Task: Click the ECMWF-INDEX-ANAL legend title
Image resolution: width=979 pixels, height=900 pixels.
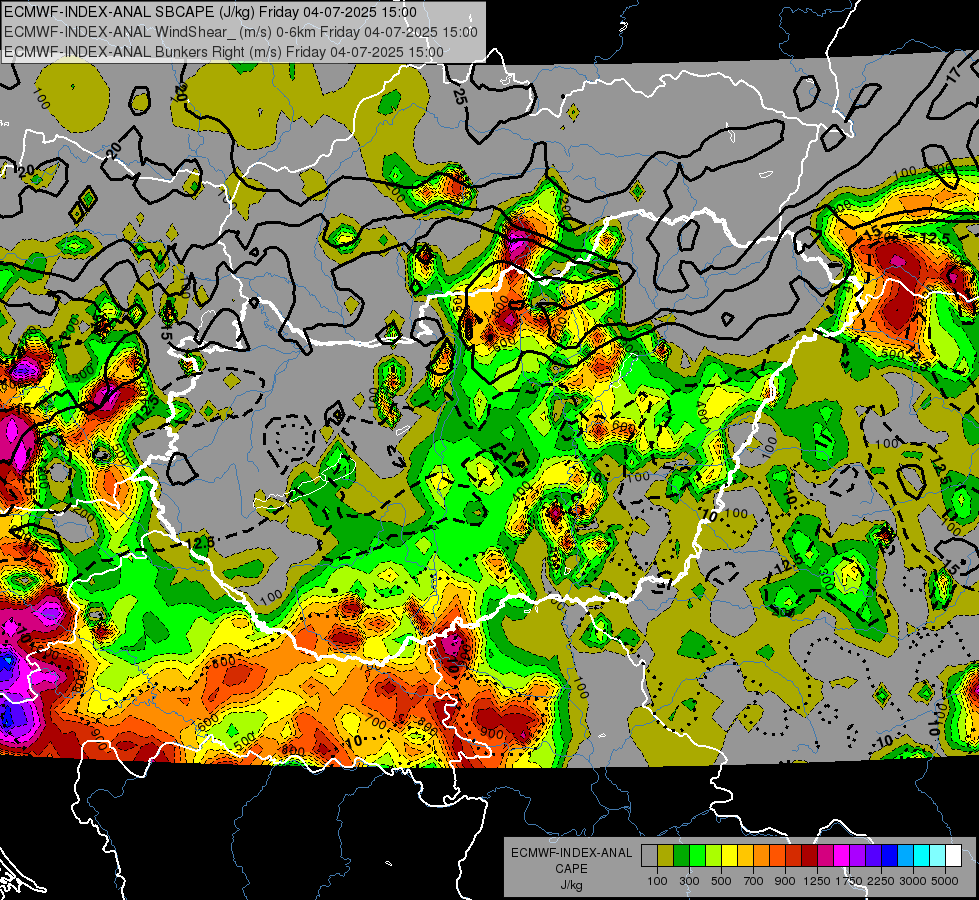Action: pyautogui.click(x=572, y=853)
